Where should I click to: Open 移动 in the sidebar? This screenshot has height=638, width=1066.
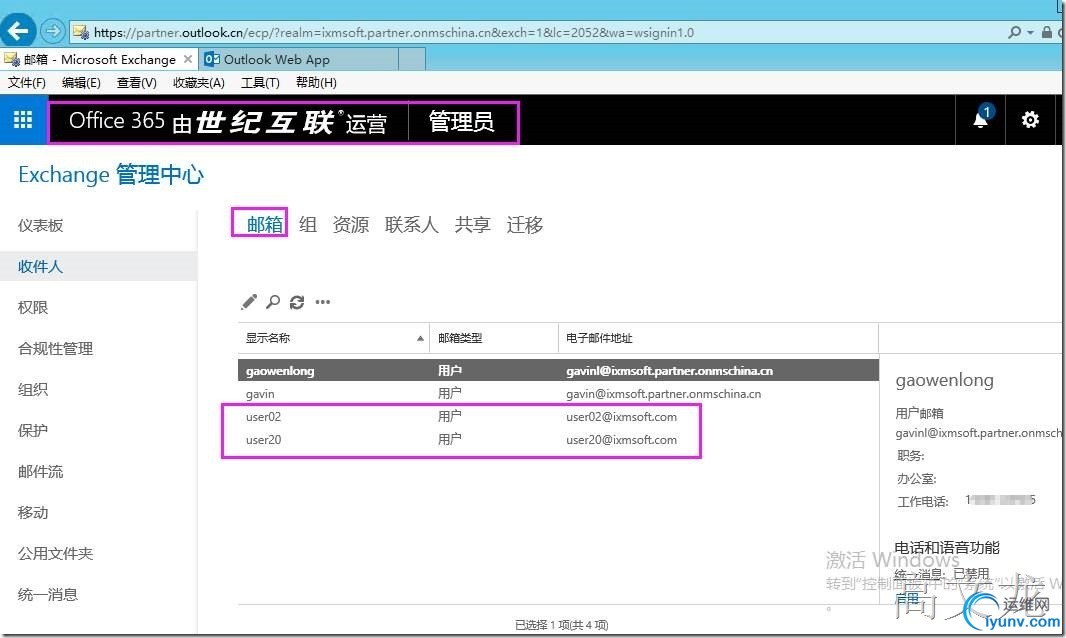point(33,512)
